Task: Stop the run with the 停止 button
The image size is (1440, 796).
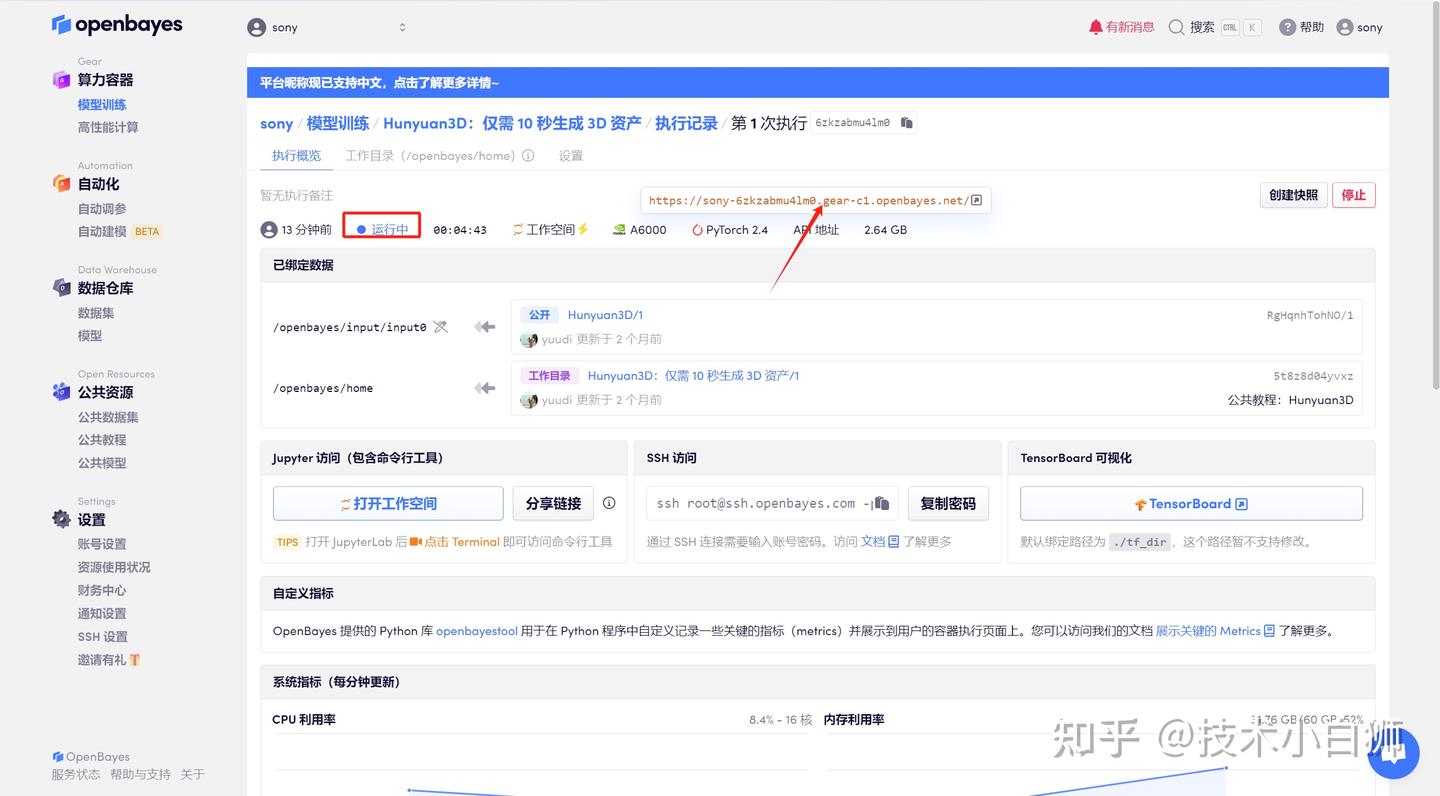Action: pyautogui.click(x=1353, y=195)
